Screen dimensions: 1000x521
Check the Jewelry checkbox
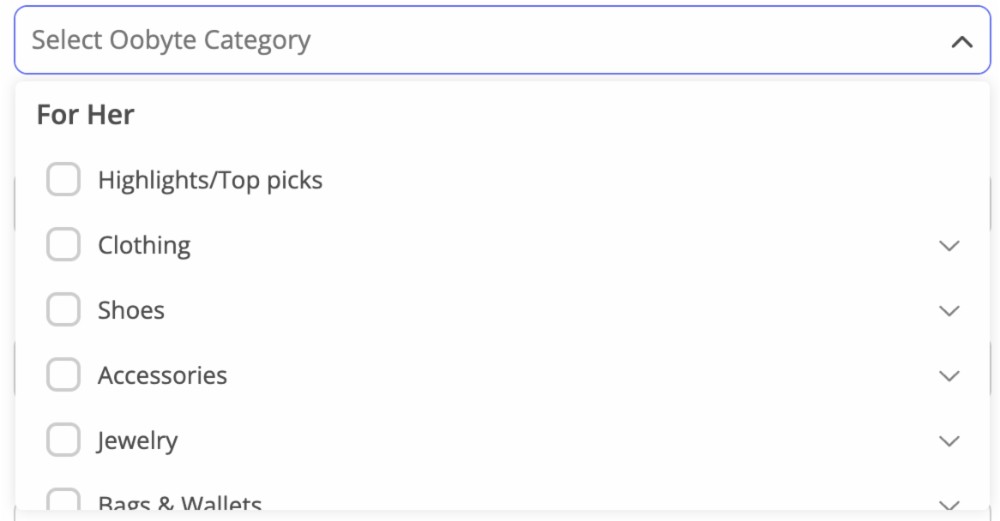[63, 440]
